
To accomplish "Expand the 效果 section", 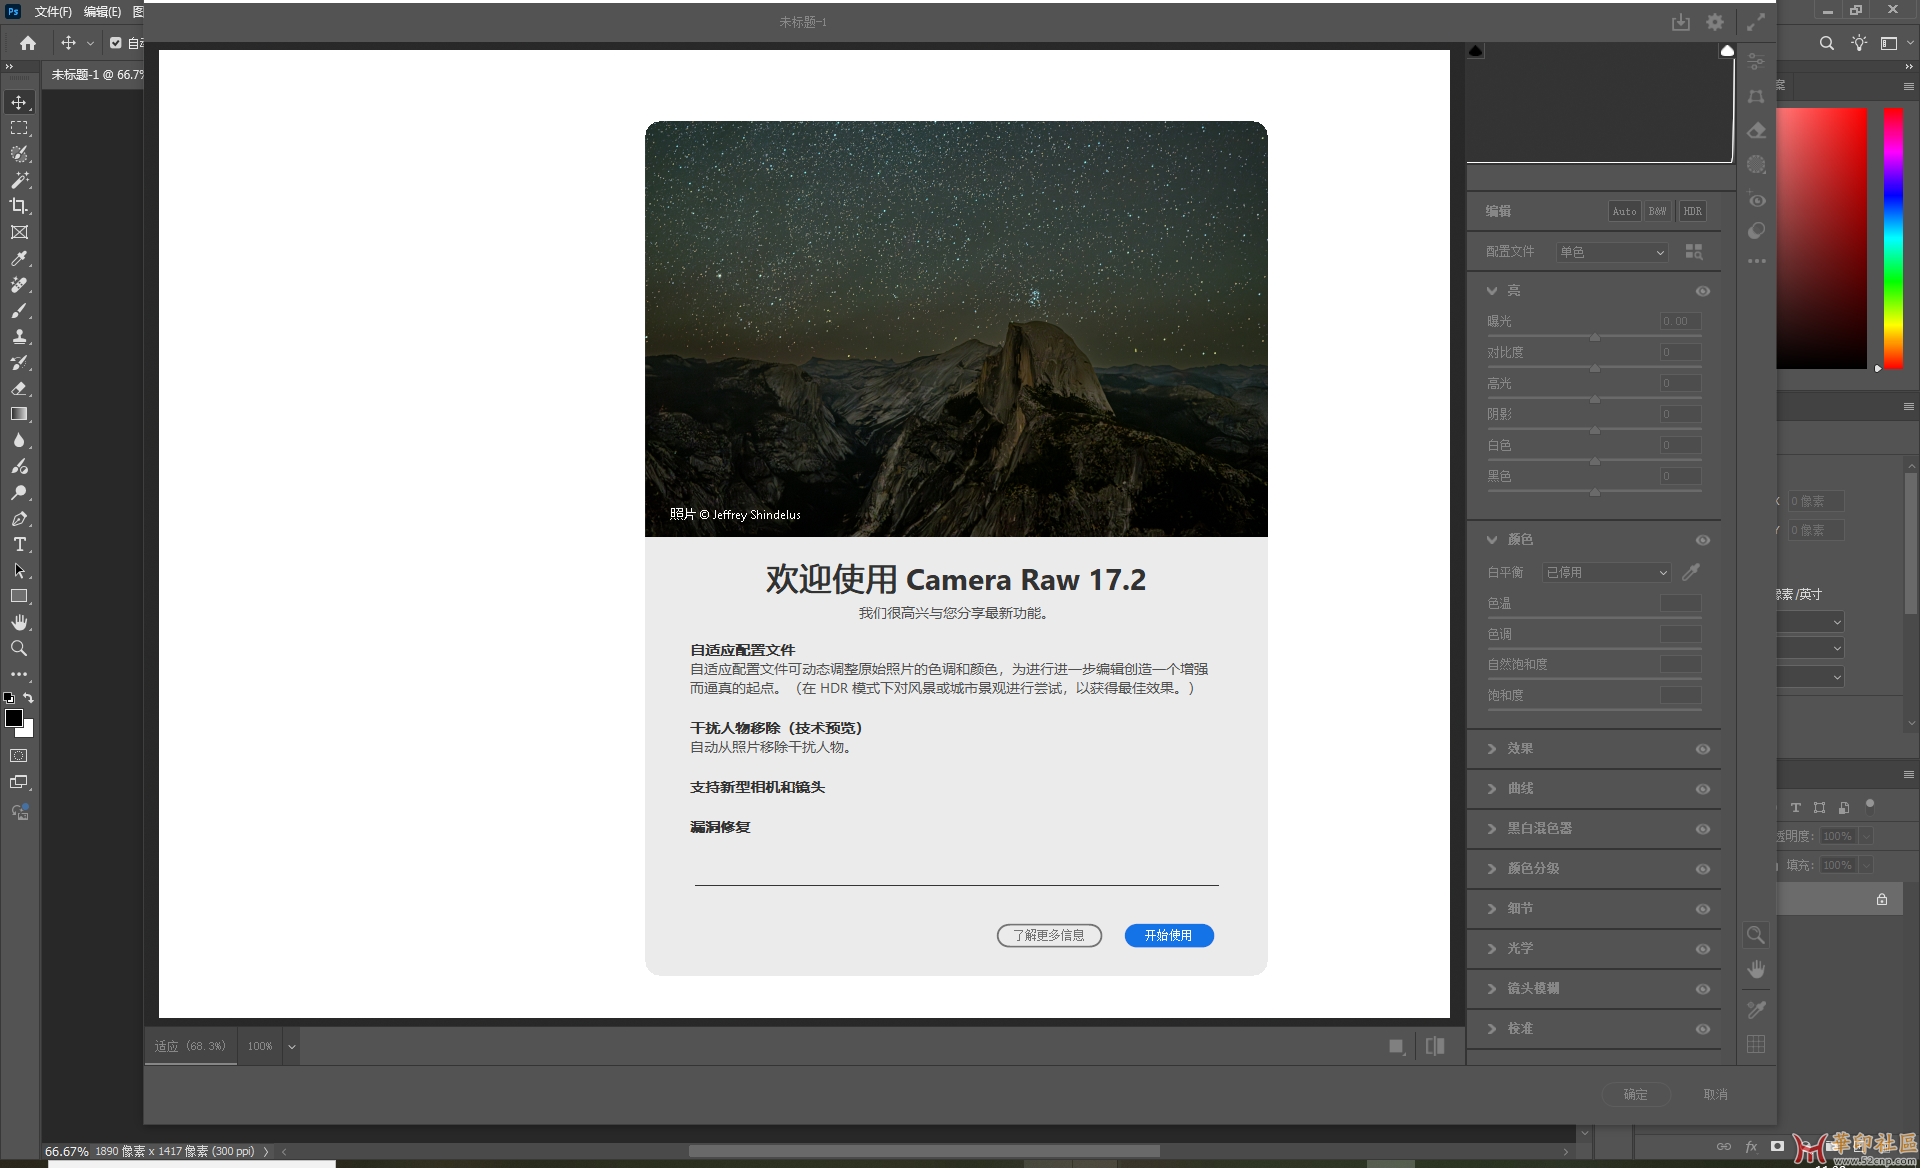I will (x=1492, y=749).
